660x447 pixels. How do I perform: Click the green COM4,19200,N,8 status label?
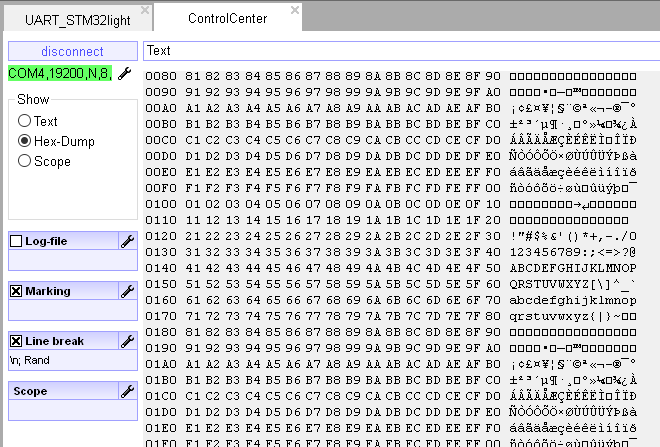click(x=60, y=73)
